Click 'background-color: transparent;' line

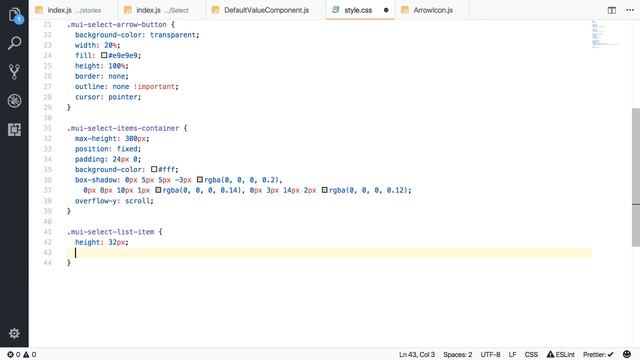click(137, 35)
